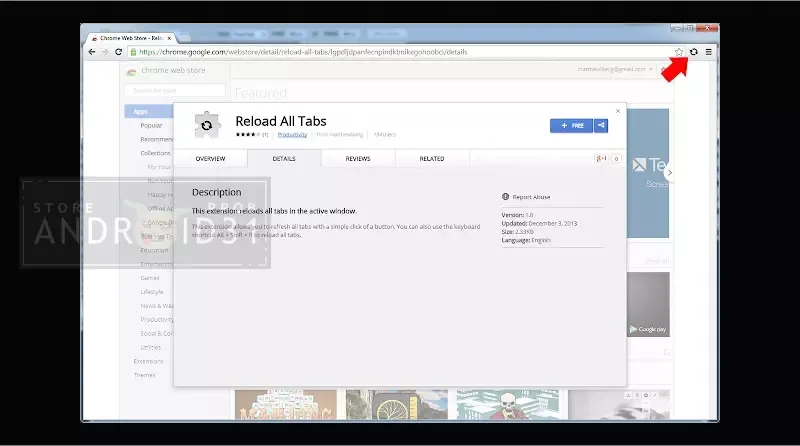Click the browser back arrow
The image size is (800, 446).
(92, 52)
